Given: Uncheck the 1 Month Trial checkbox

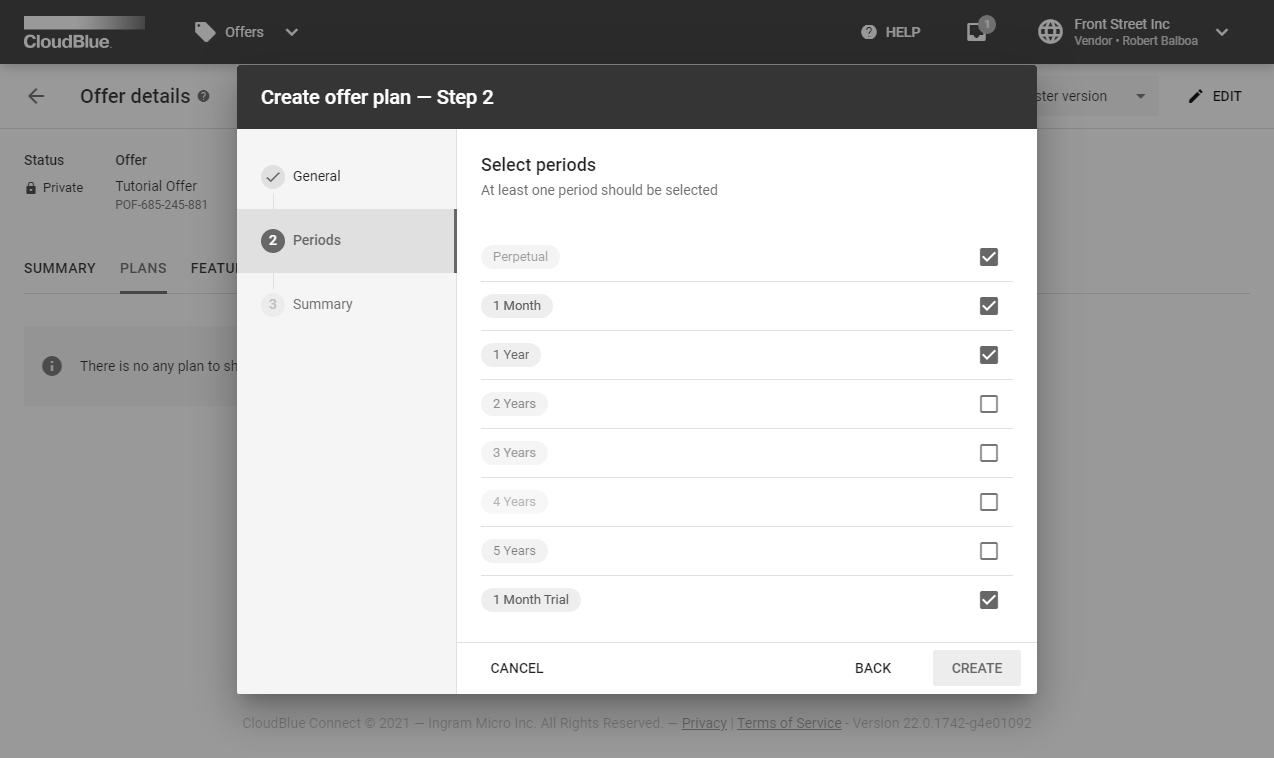Looking at the screenshot, I should click(x=989, y=600).
